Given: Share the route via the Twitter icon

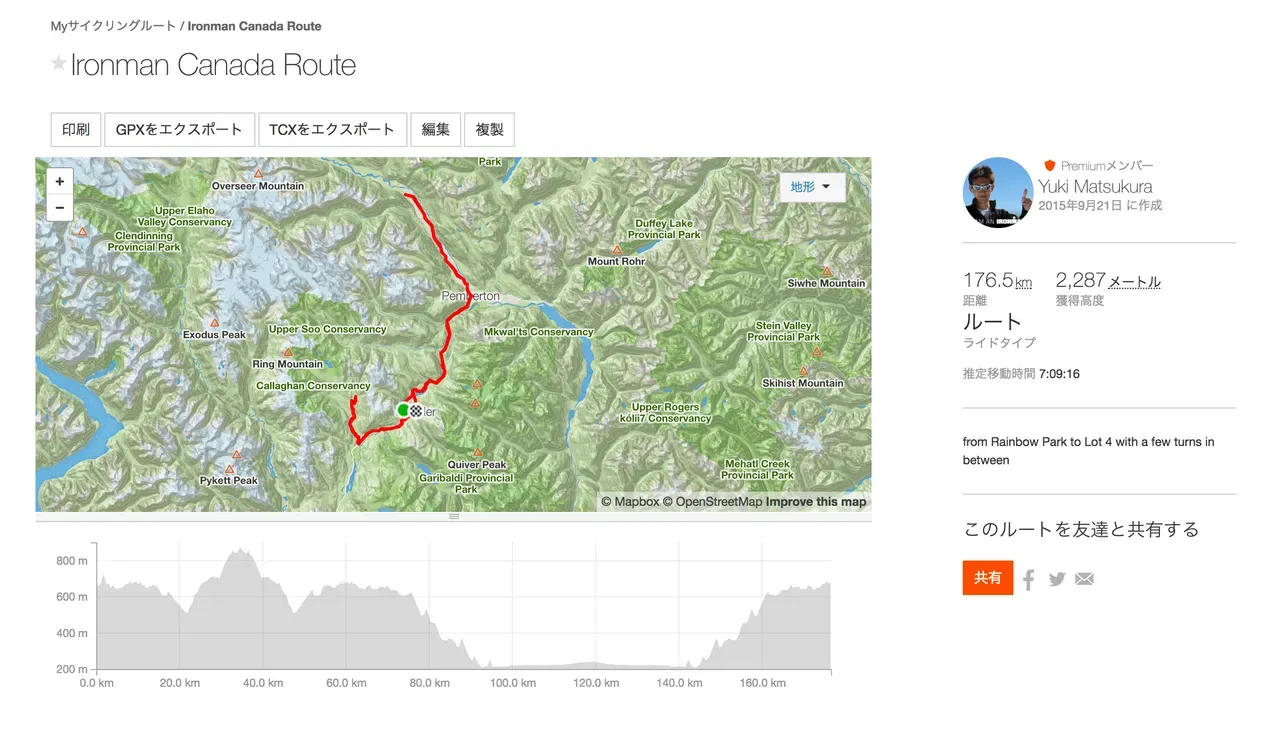Looking at the screenshot, I should (x=1056, y=578).
